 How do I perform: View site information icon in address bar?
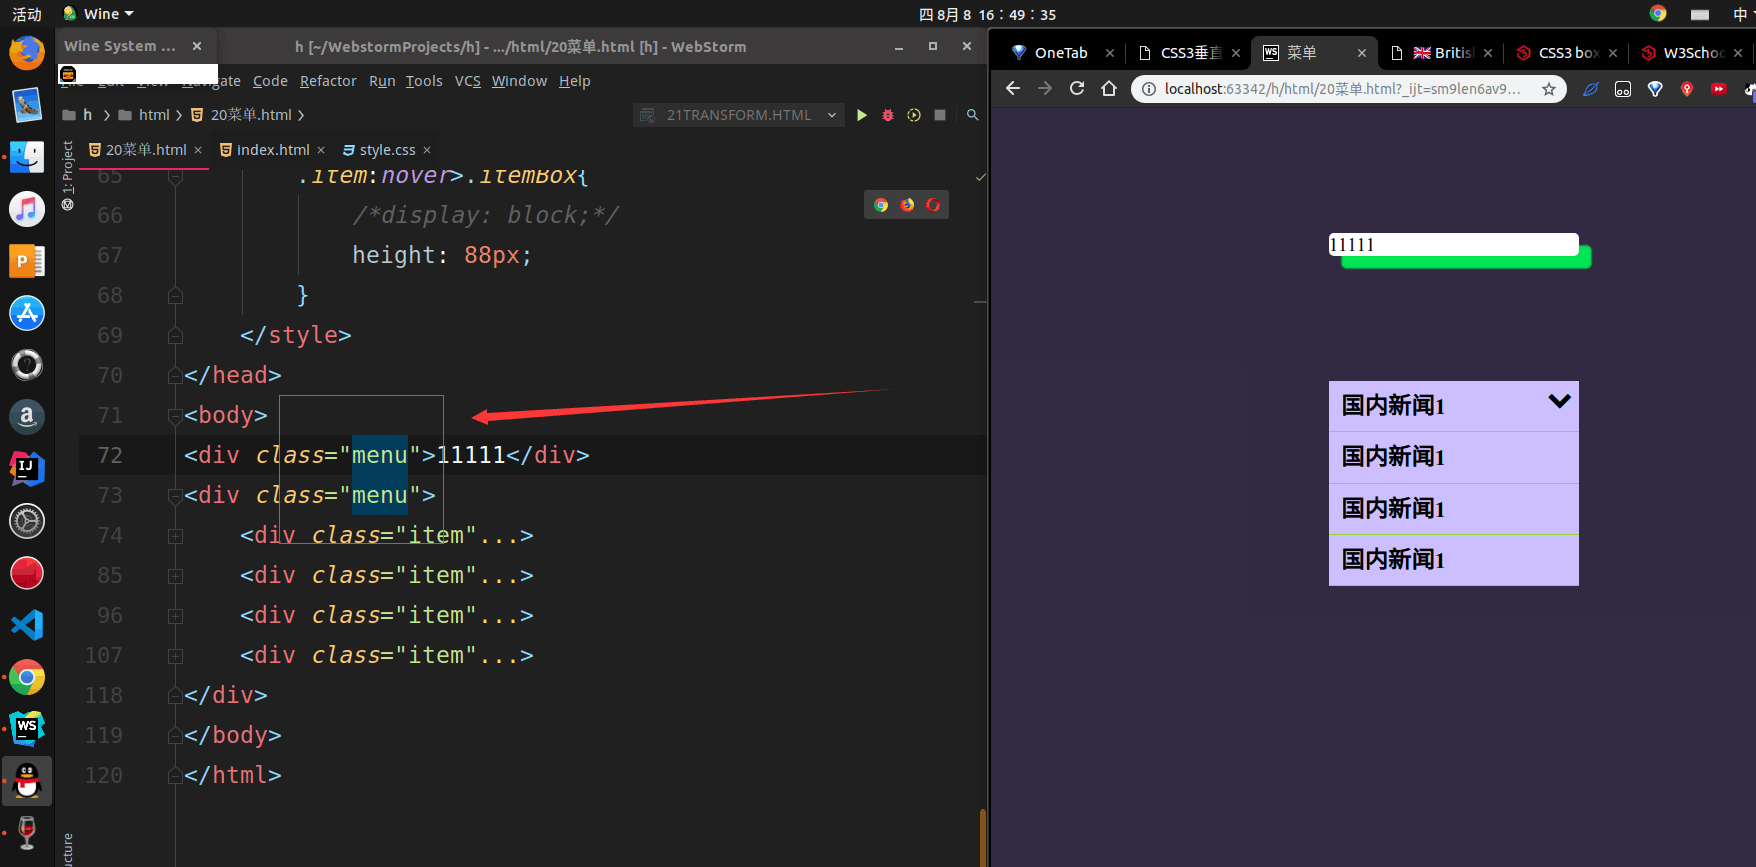(1149, 89)
